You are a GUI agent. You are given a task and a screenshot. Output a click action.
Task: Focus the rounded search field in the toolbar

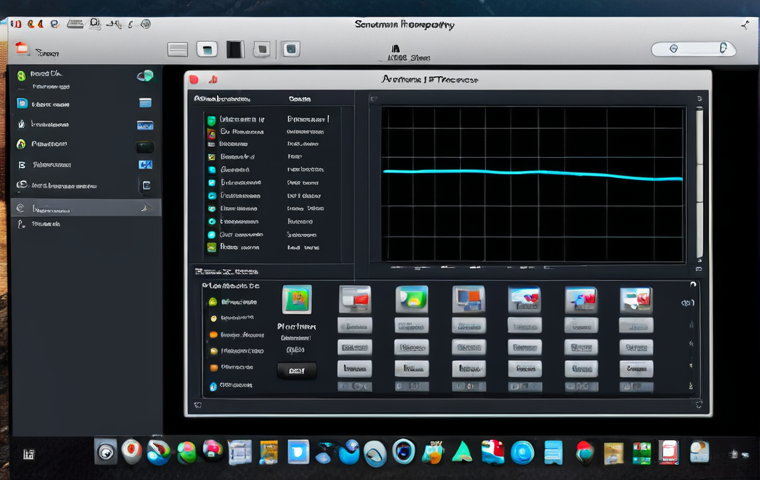pyautogui.click(x=694, y=48)
